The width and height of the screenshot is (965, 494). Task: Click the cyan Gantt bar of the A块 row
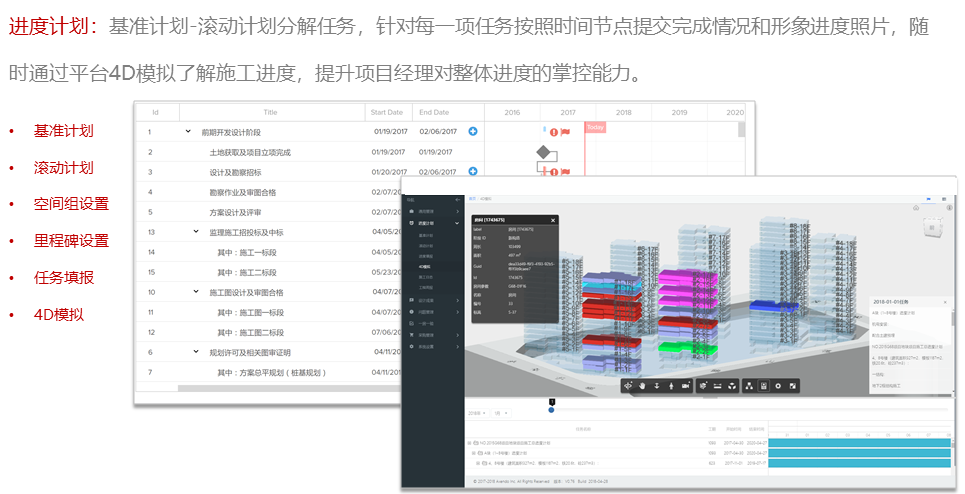tap(859, 453)
